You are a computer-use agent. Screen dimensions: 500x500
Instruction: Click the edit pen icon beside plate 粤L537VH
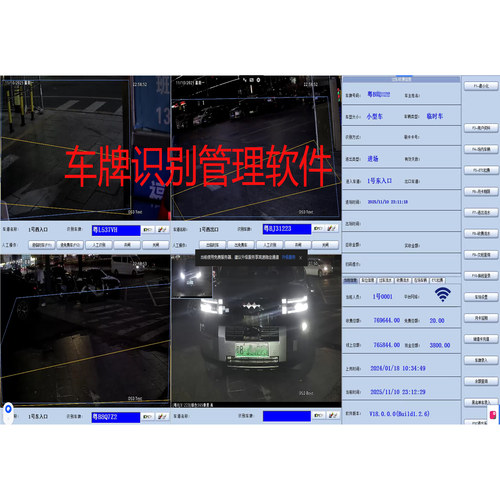[x=162, y=230]
